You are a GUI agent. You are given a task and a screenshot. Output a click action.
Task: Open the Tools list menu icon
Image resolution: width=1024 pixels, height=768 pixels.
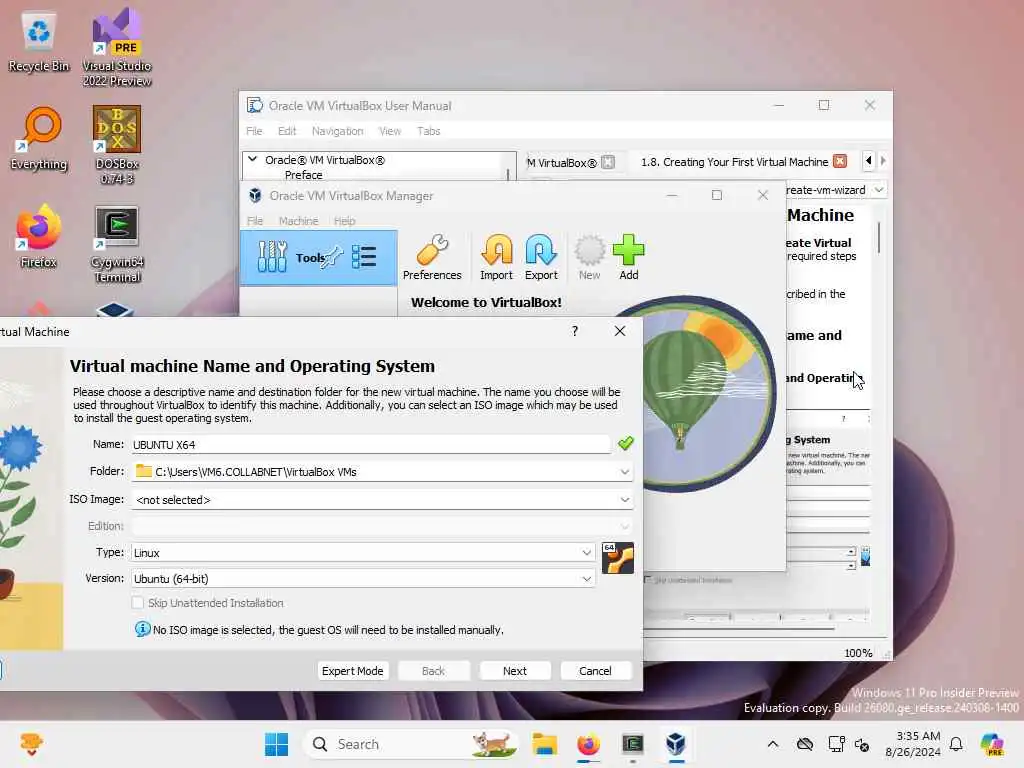364,257
